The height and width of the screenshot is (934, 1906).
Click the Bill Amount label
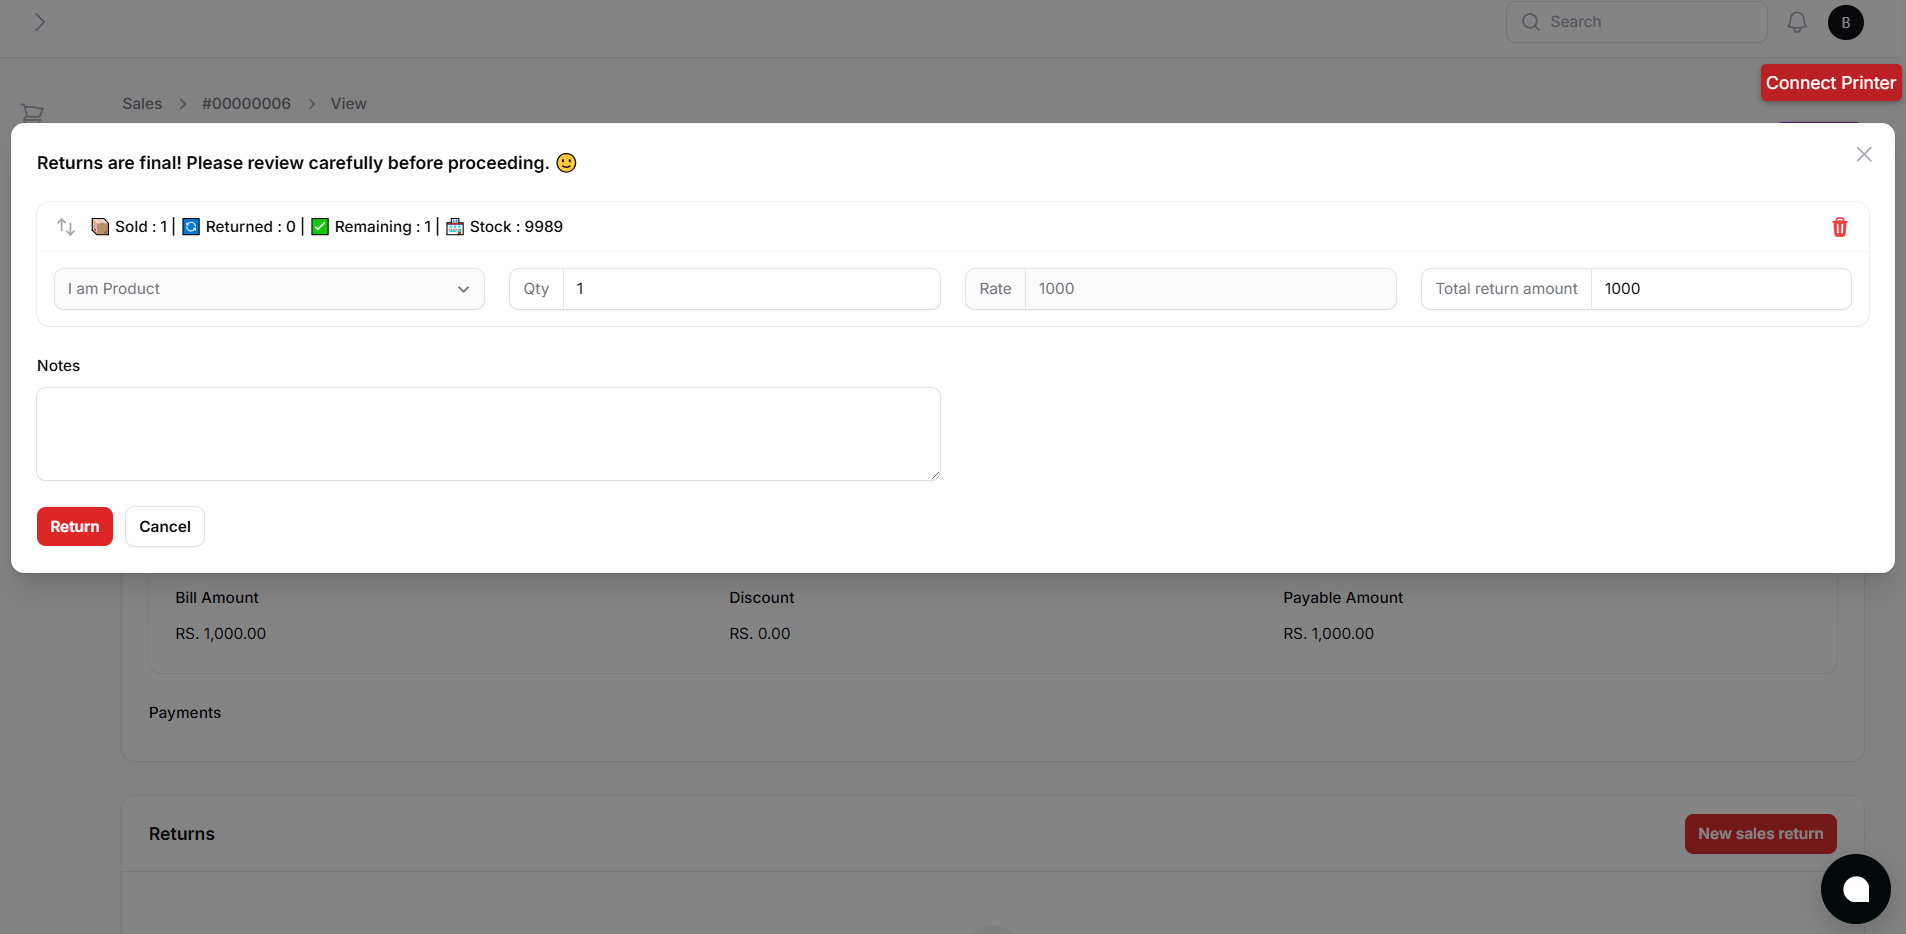tap(217, 598)
